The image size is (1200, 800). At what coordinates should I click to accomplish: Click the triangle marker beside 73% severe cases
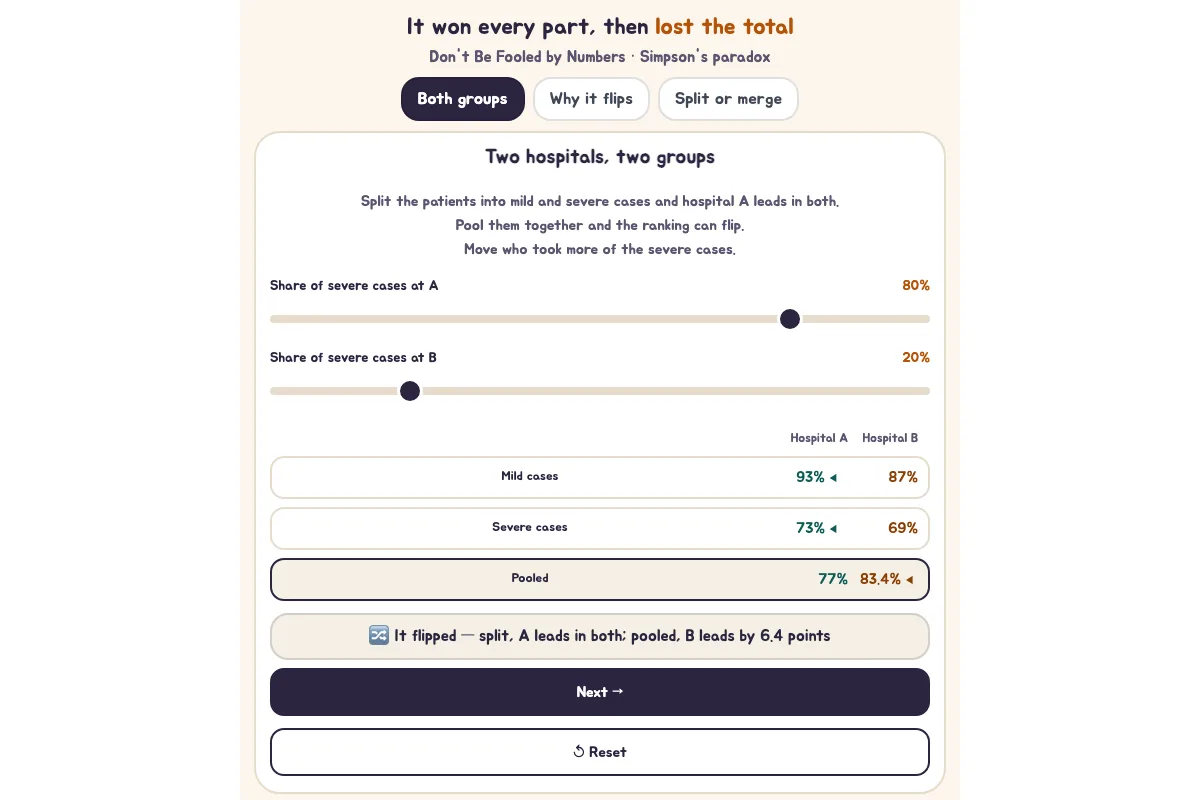point(833,529)
